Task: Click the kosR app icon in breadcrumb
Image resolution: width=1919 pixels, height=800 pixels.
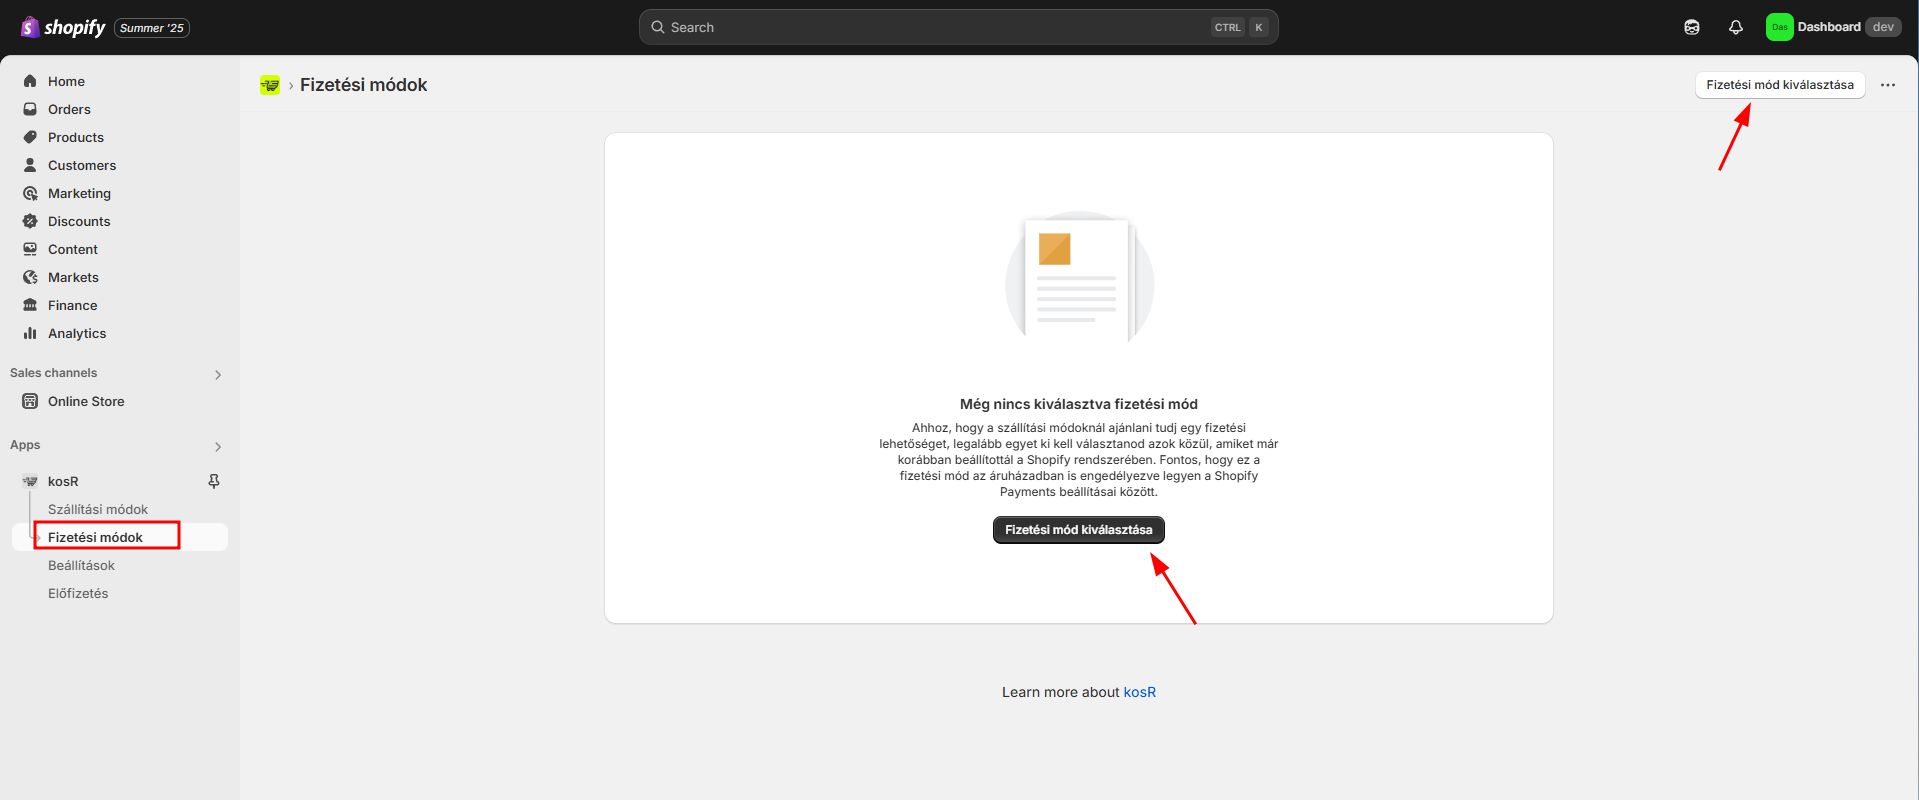Action: pos(270,85)
